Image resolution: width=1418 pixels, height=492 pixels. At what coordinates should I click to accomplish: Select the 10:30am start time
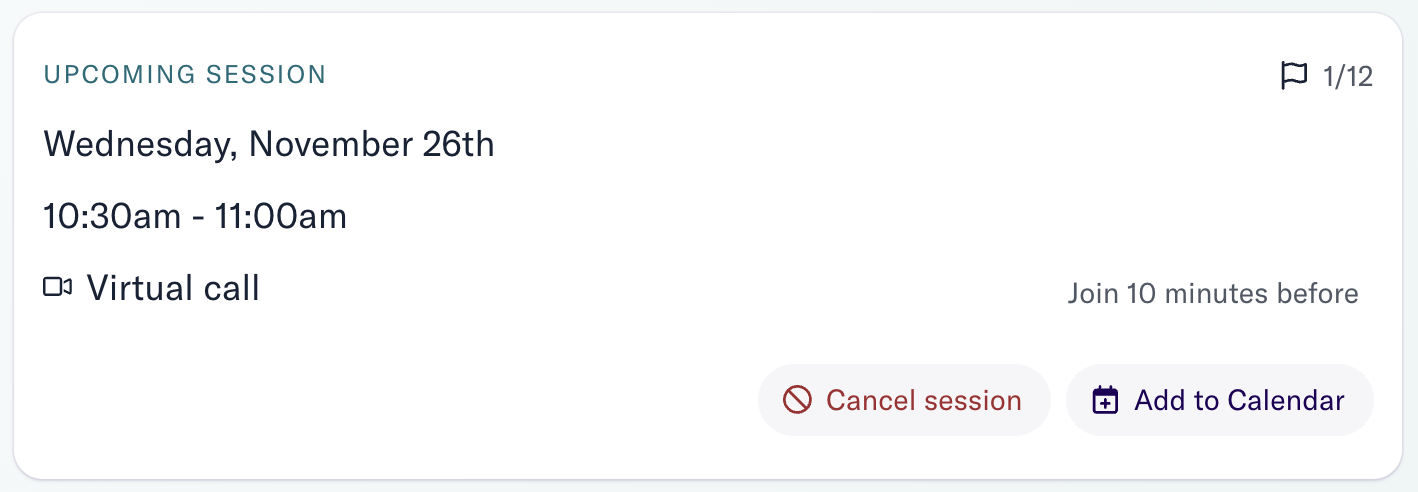[x=110, y=217]
